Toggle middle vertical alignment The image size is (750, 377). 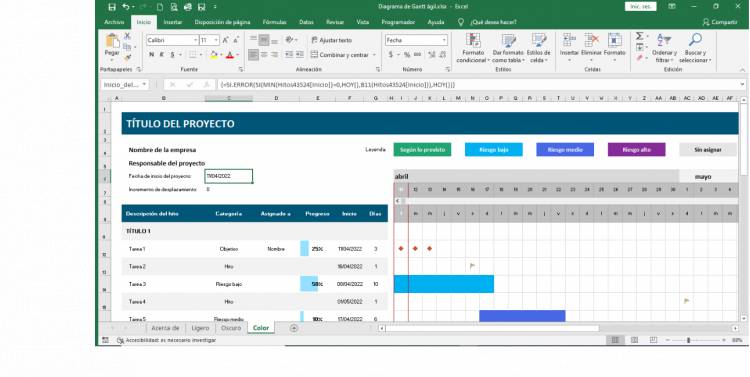(264, 40)
